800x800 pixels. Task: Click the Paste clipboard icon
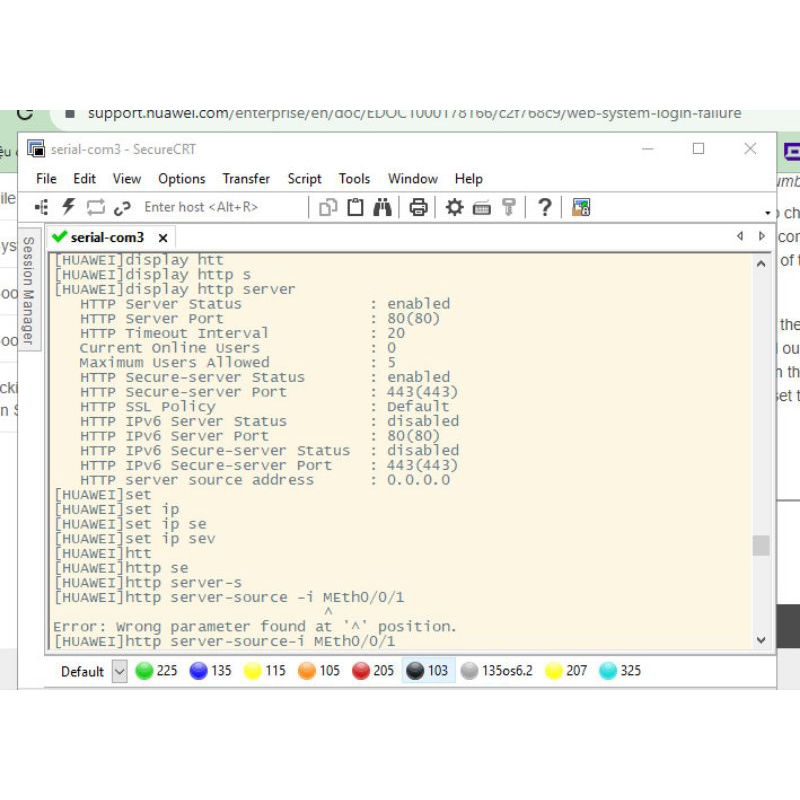(x=353, y=207)
